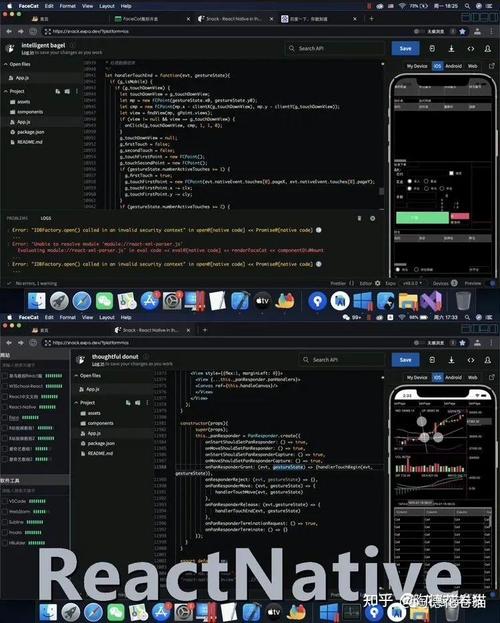
Task: Focus Search API field in intelligent bagel snack
Action: point(335,48)
